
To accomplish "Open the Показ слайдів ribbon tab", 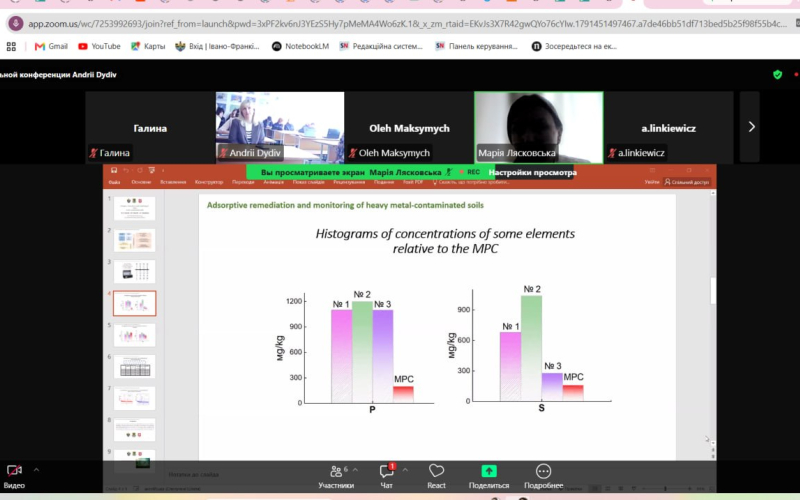I will click(309, 182).
